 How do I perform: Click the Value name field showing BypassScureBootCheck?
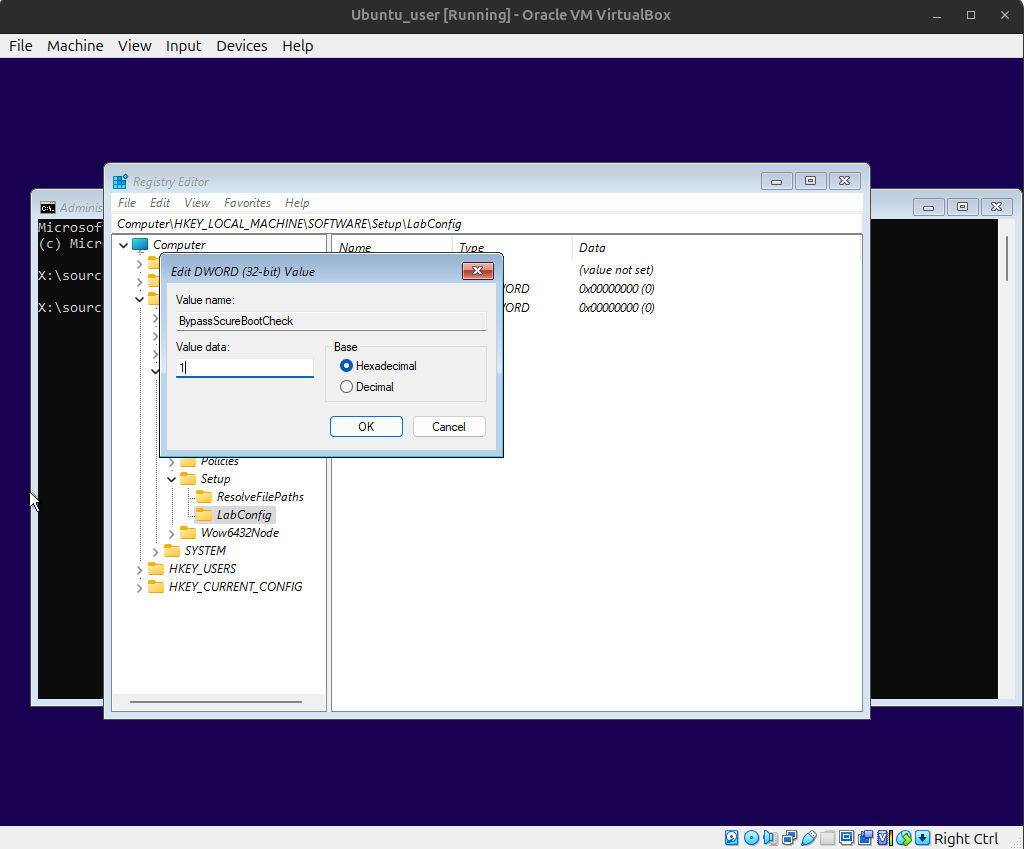click(x=331, y=321)
